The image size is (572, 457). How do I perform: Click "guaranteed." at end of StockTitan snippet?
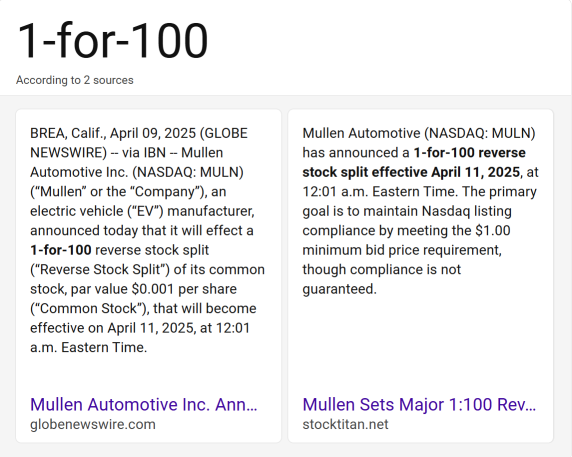[339, 289]
